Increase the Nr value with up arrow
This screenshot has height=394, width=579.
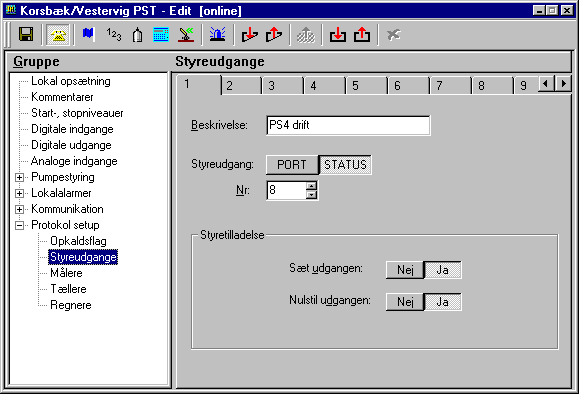(x=312, y=186)
